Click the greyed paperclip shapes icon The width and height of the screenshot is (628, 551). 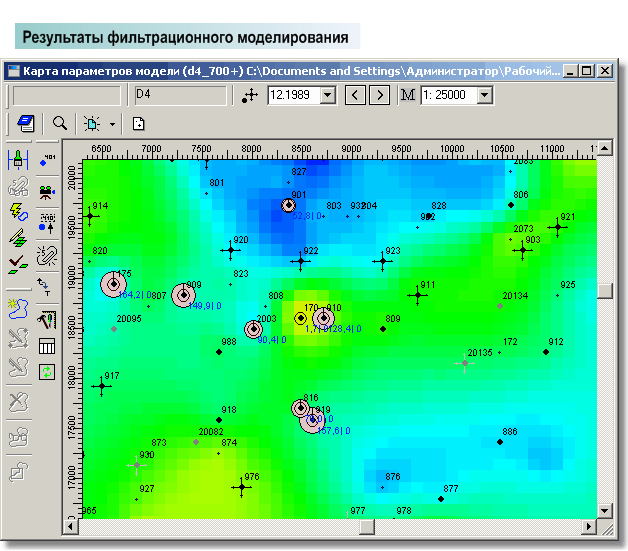pos(18,187)
